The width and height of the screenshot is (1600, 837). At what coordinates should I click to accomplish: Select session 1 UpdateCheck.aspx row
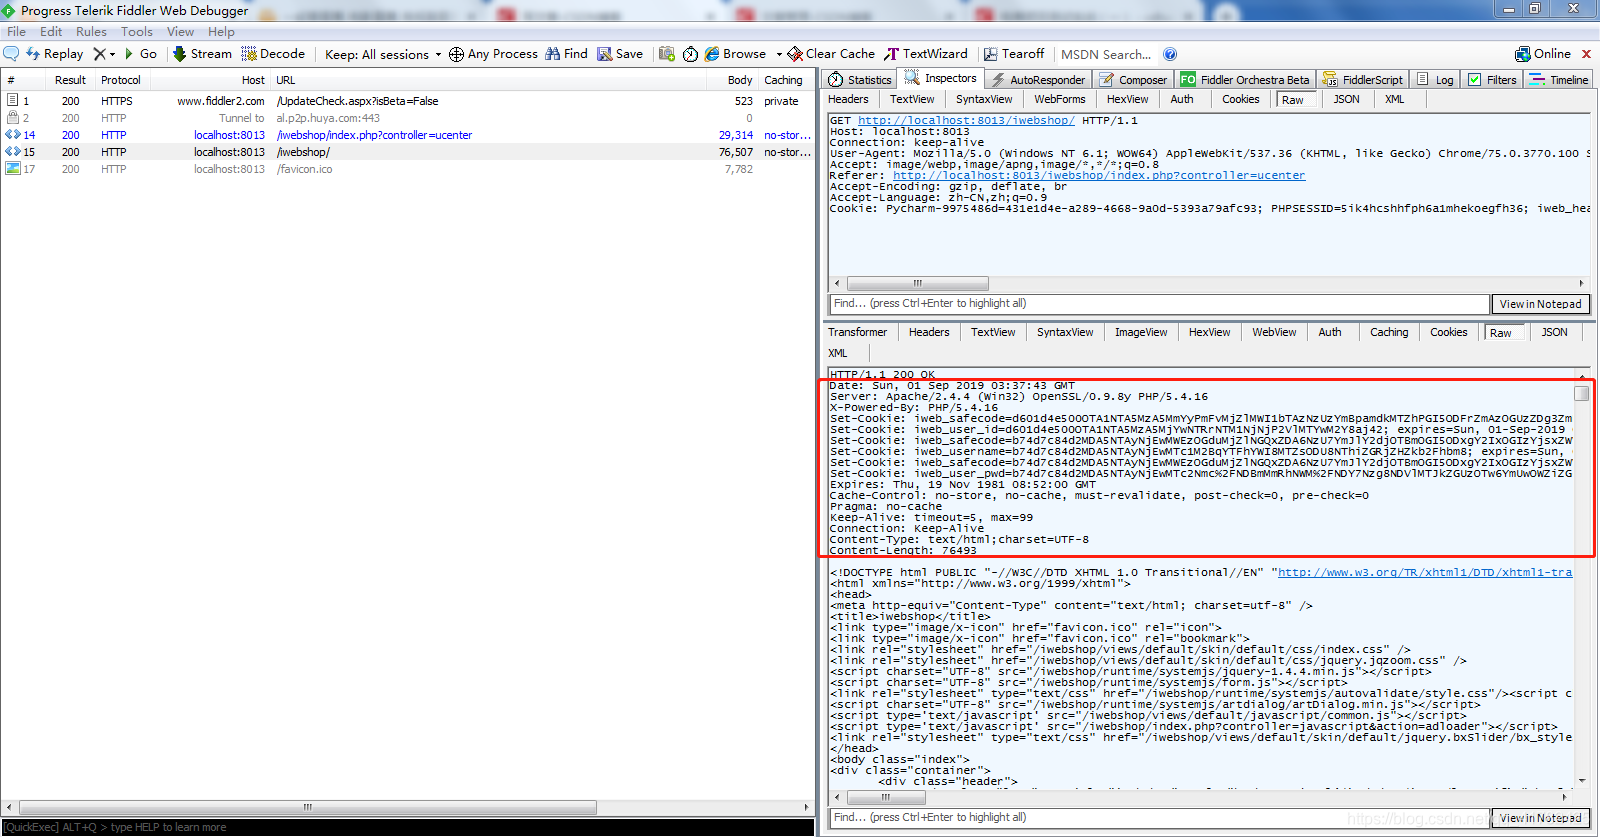[408, 101]
